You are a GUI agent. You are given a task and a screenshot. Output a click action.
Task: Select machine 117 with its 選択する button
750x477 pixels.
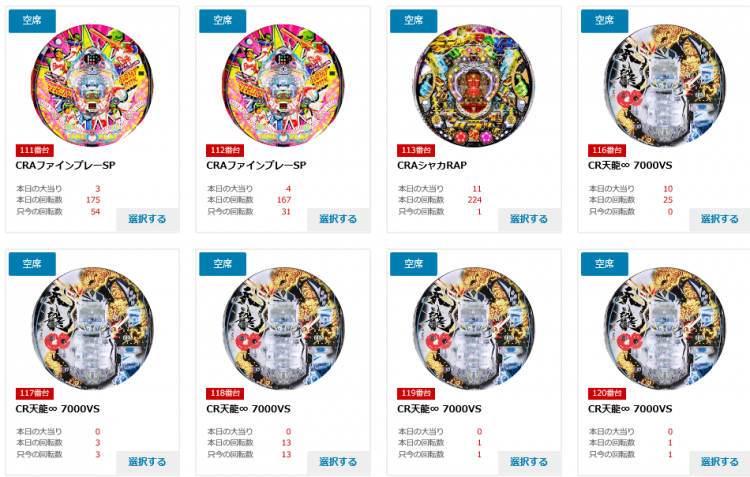coord(147,462)
